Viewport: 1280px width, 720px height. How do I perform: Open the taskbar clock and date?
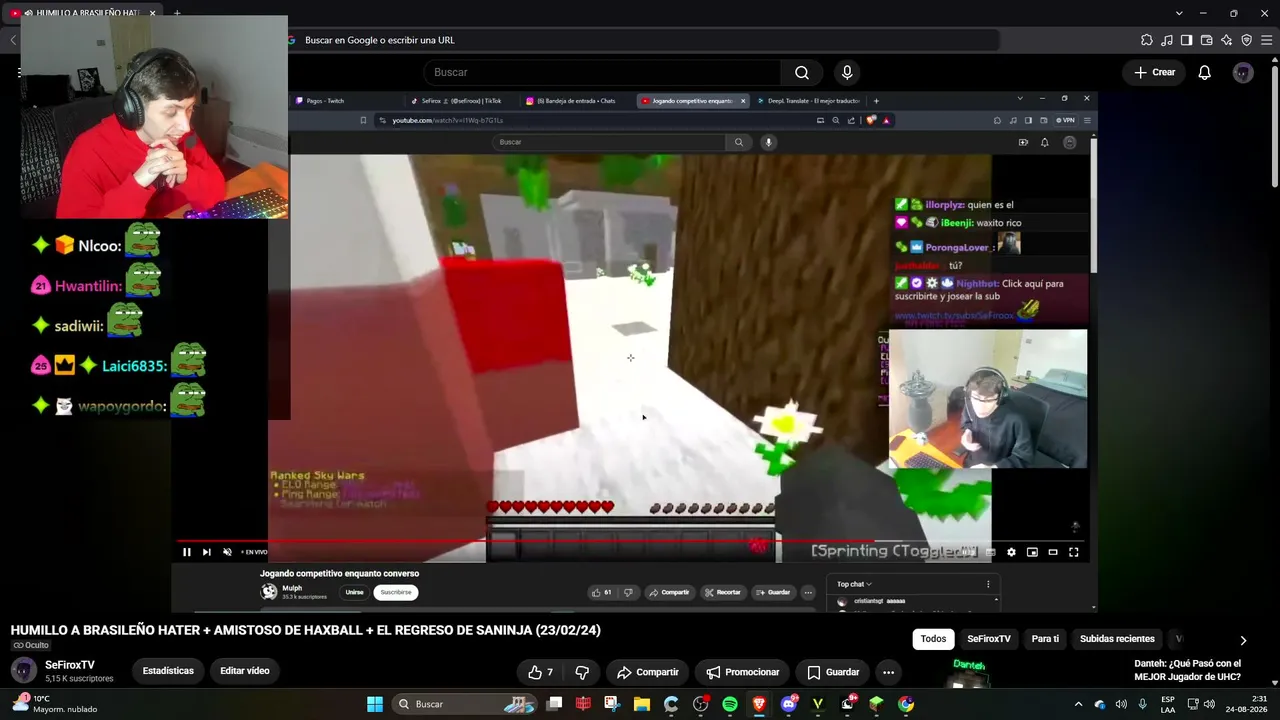1248,704
